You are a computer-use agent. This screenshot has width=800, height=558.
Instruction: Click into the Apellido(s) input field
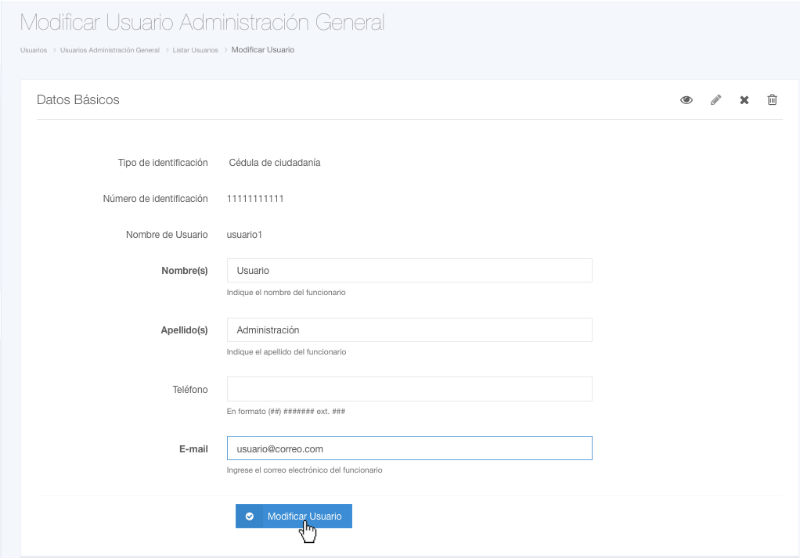tap(409, 330)
